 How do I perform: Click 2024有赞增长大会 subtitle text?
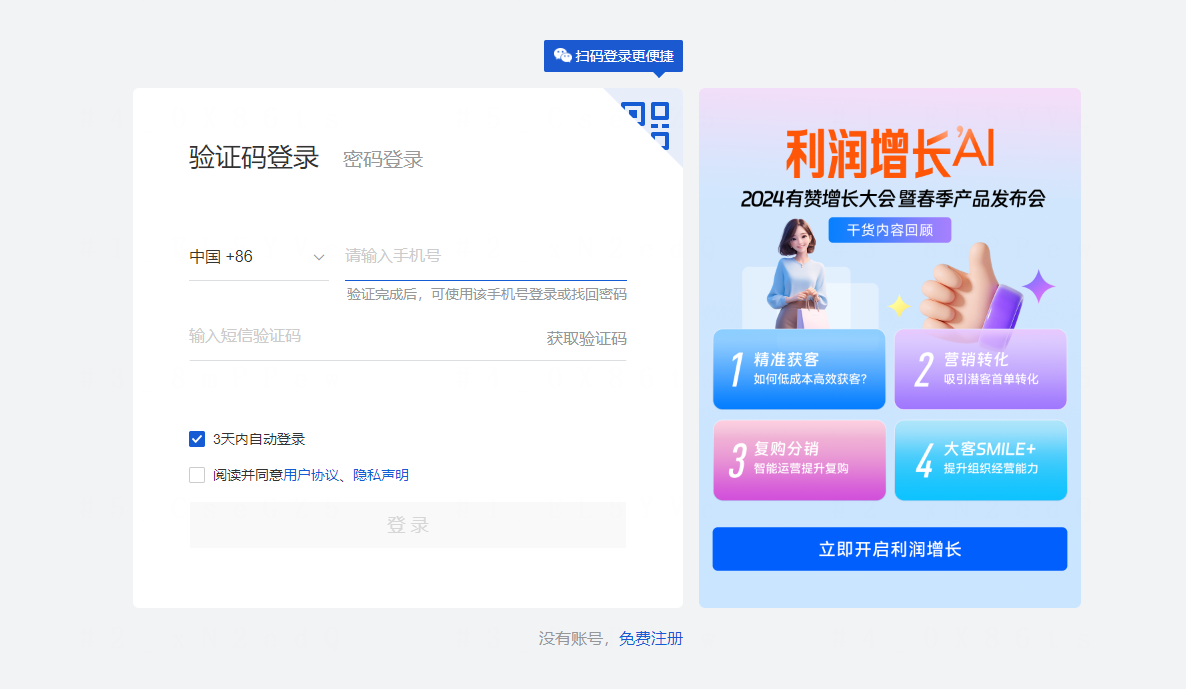893,199
